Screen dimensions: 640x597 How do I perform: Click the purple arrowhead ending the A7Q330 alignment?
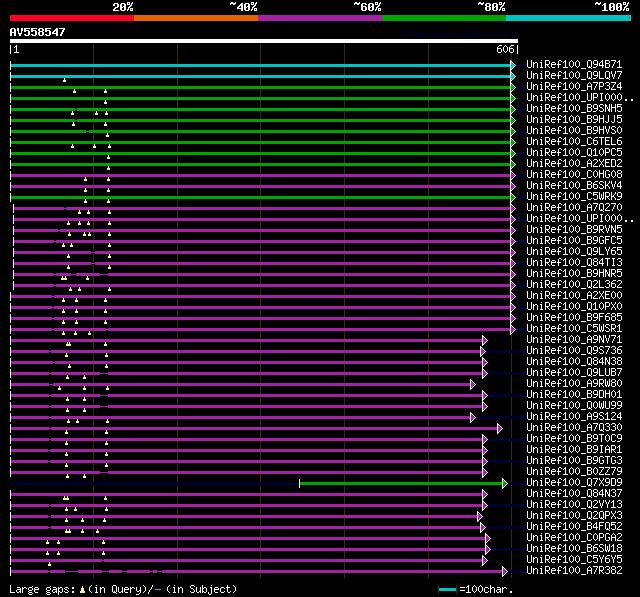tap(500, 428)
